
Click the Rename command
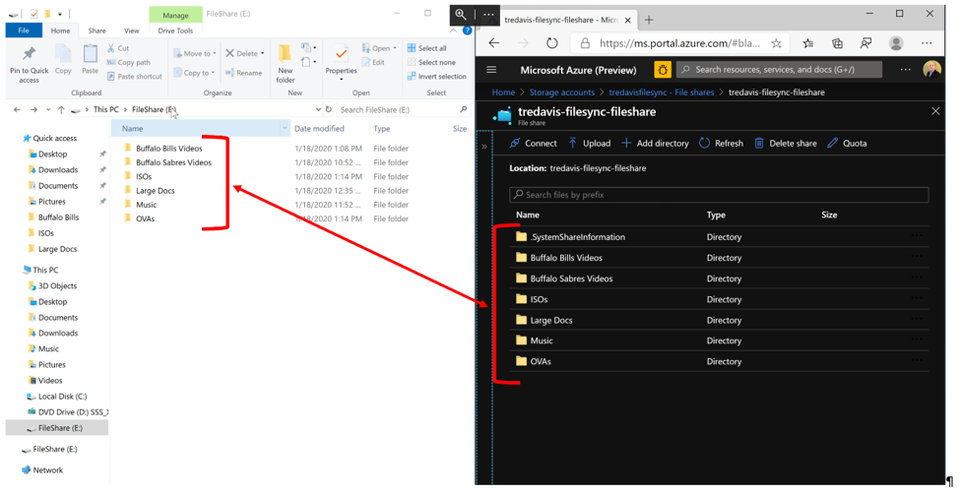pyautogui.click(x=244, y=73)
